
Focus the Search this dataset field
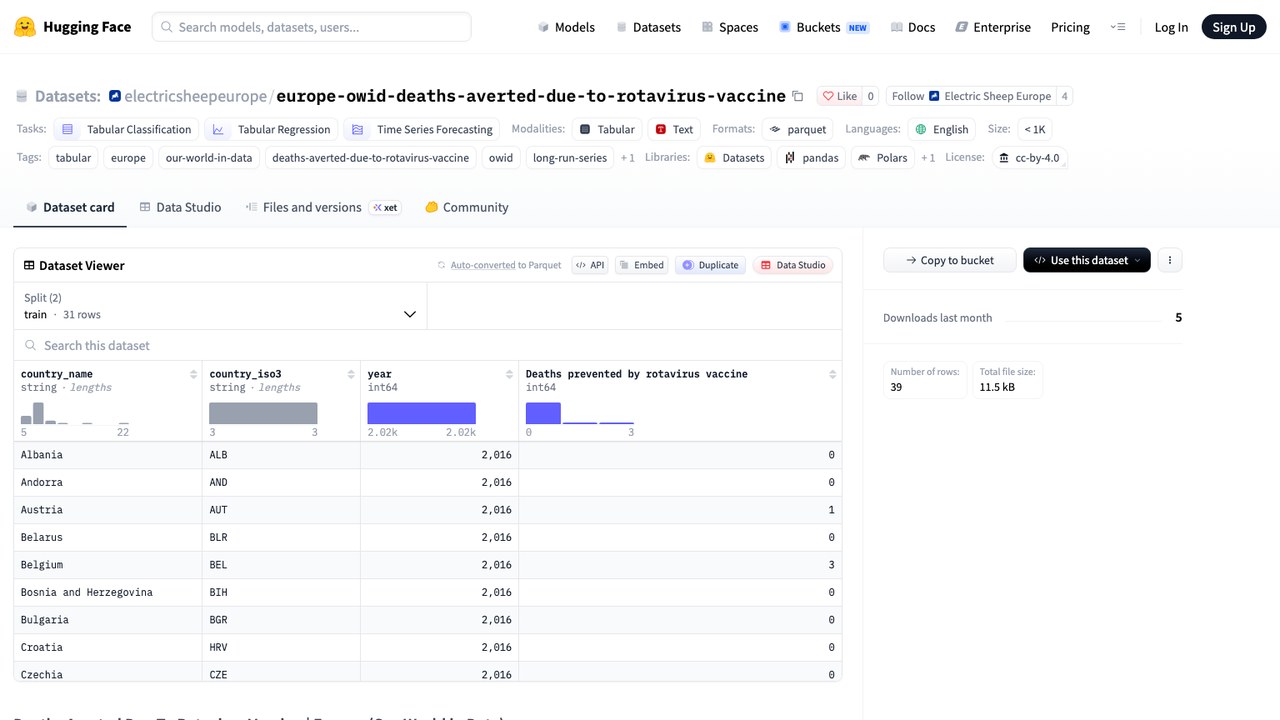pyautogui.click(x=427, y=345)
